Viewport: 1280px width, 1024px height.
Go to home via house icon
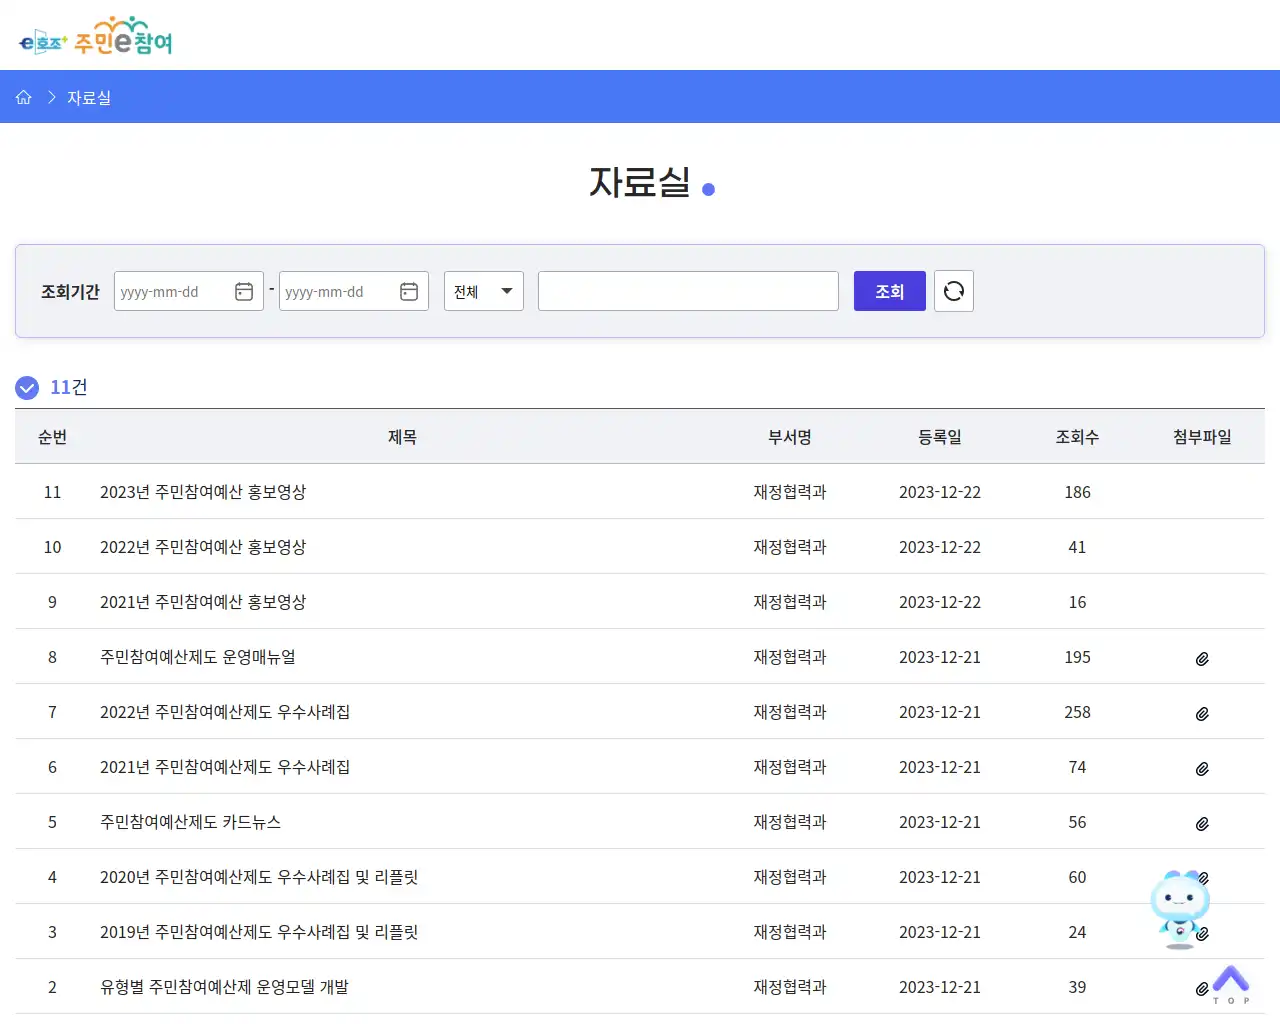tap(24, 97)
